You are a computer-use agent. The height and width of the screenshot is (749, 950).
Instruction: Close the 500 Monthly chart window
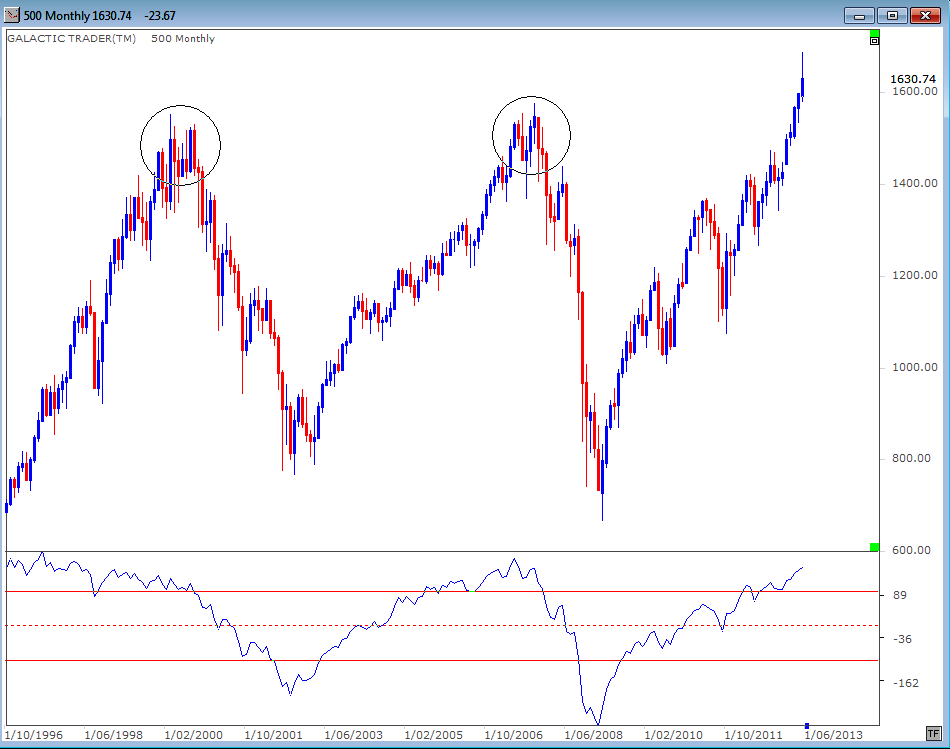(x=925, y=16)
